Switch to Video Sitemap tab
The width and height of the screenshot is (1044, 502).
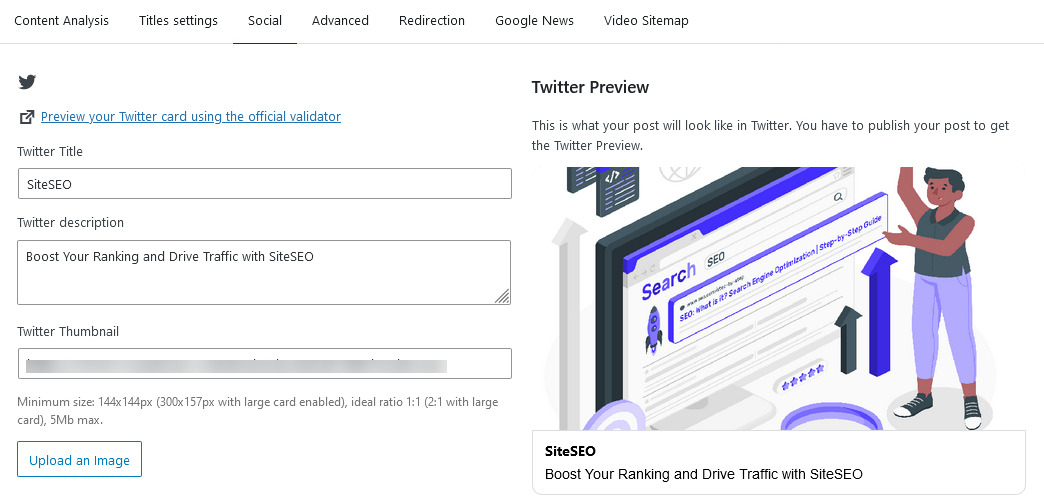(647, 21)
